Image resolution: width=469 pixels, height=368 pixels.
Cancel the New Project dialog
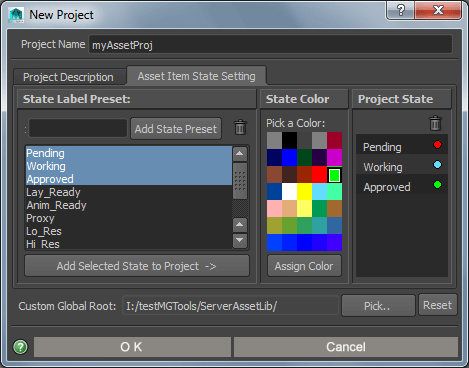click(x=346, y=347)
